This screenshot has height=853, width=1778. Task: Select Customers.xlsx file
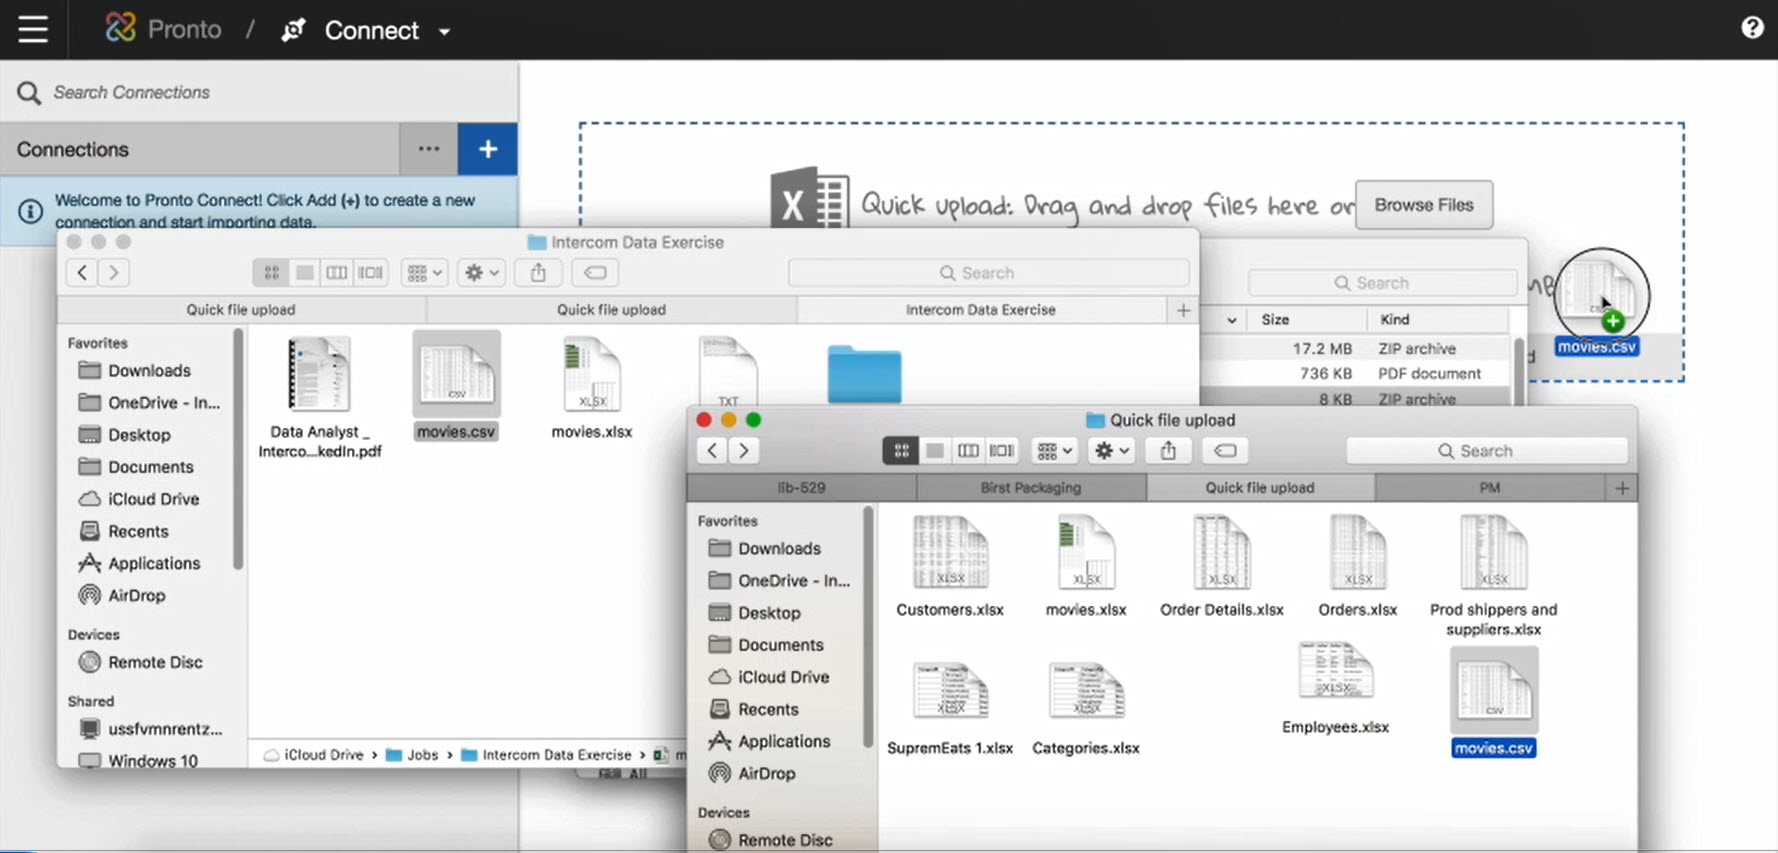[x=950, y=567]
